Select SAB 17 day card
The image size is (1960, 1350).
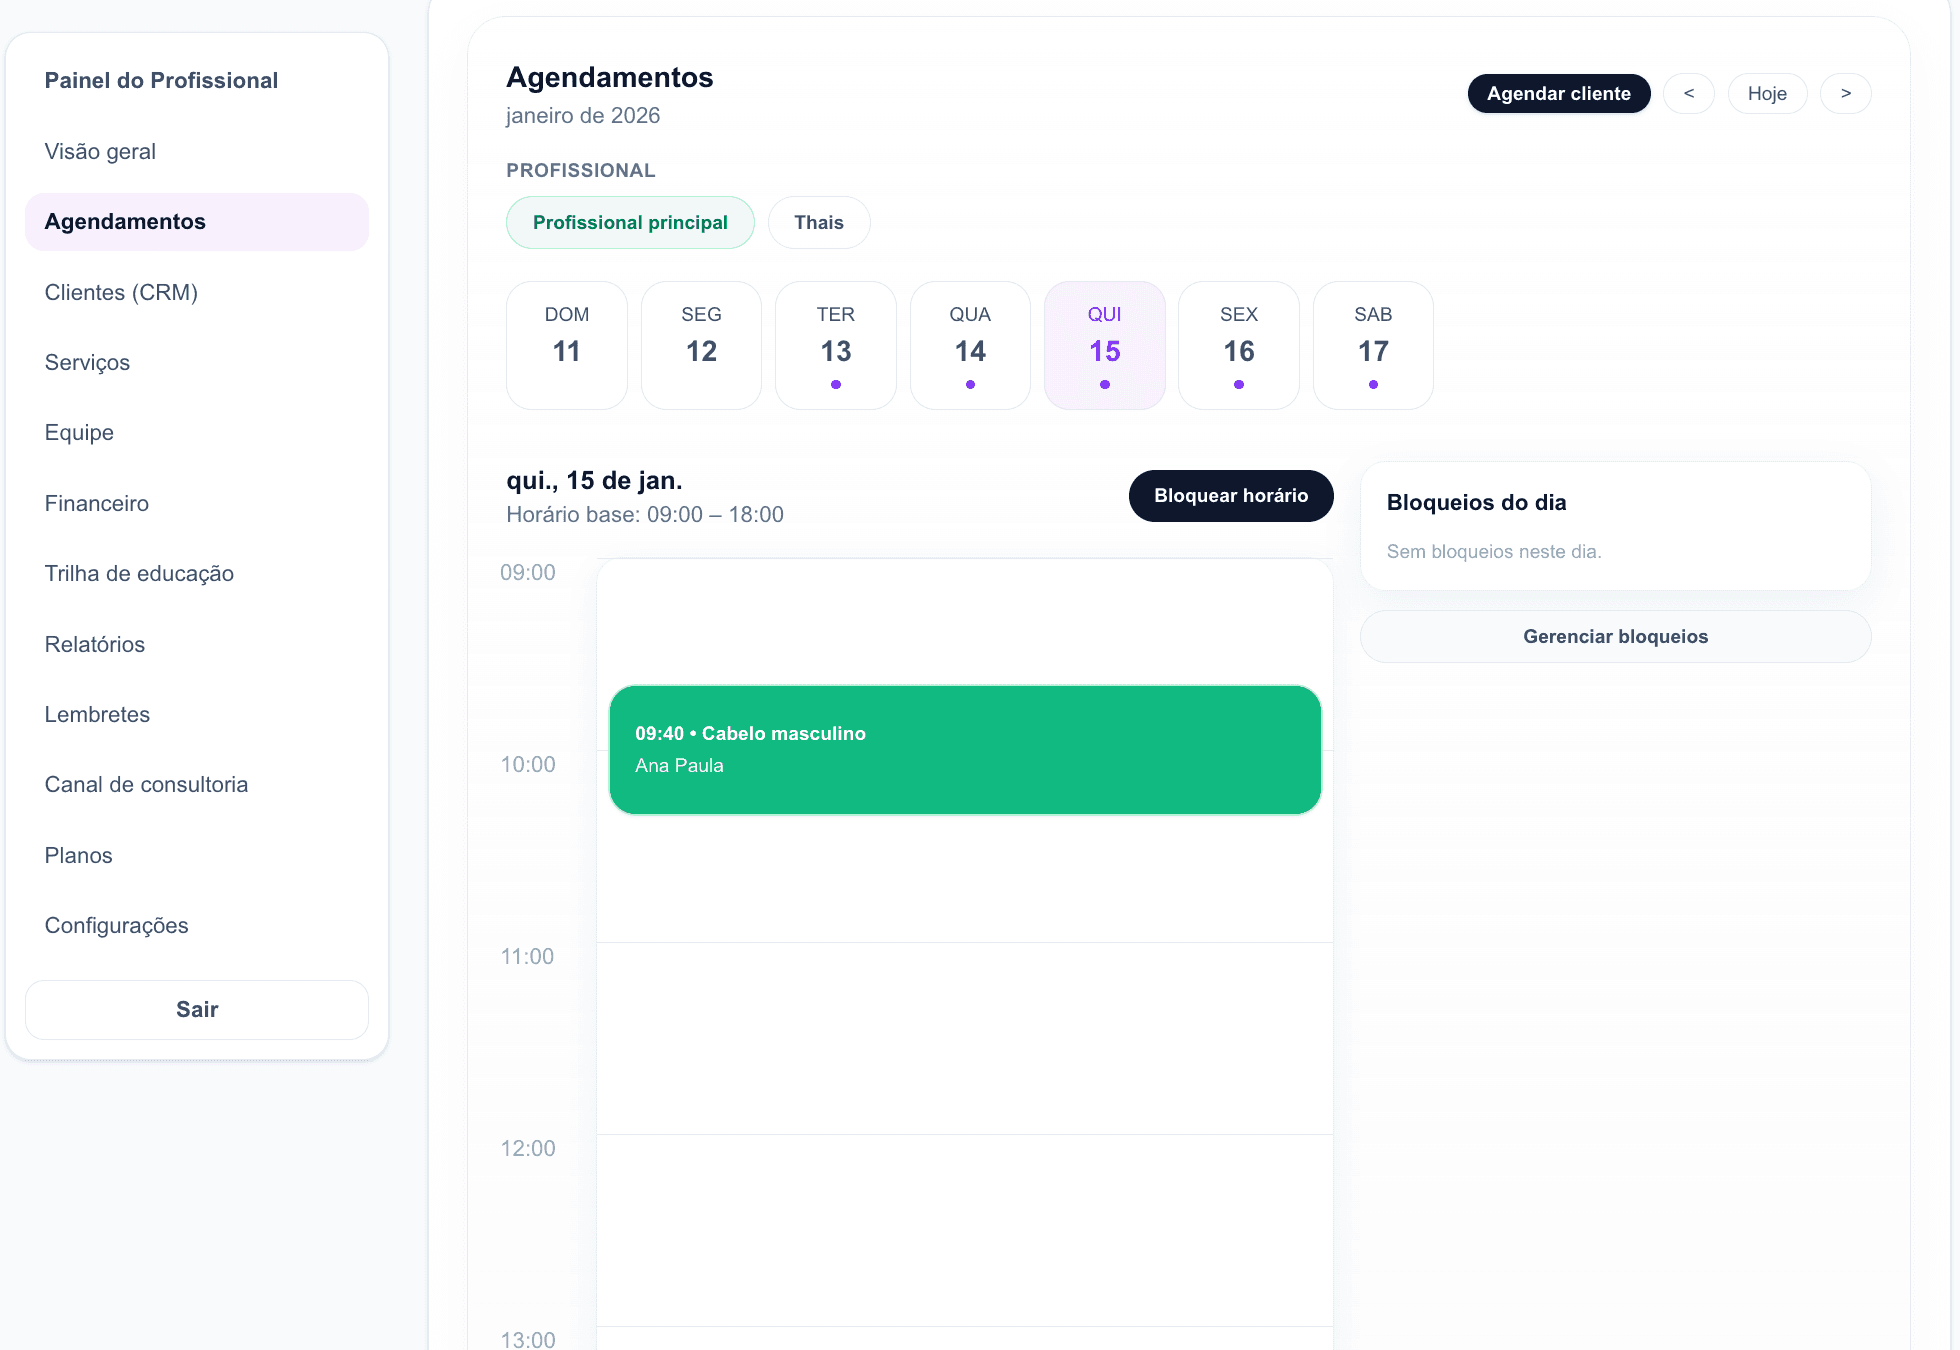(1372, 344)
